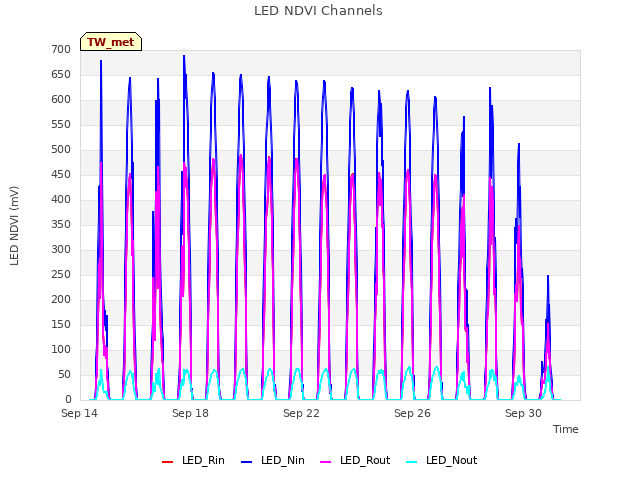Screen dimensions: 640x480
Task: Click the TW_met annotation label
Action: [111, 42]
